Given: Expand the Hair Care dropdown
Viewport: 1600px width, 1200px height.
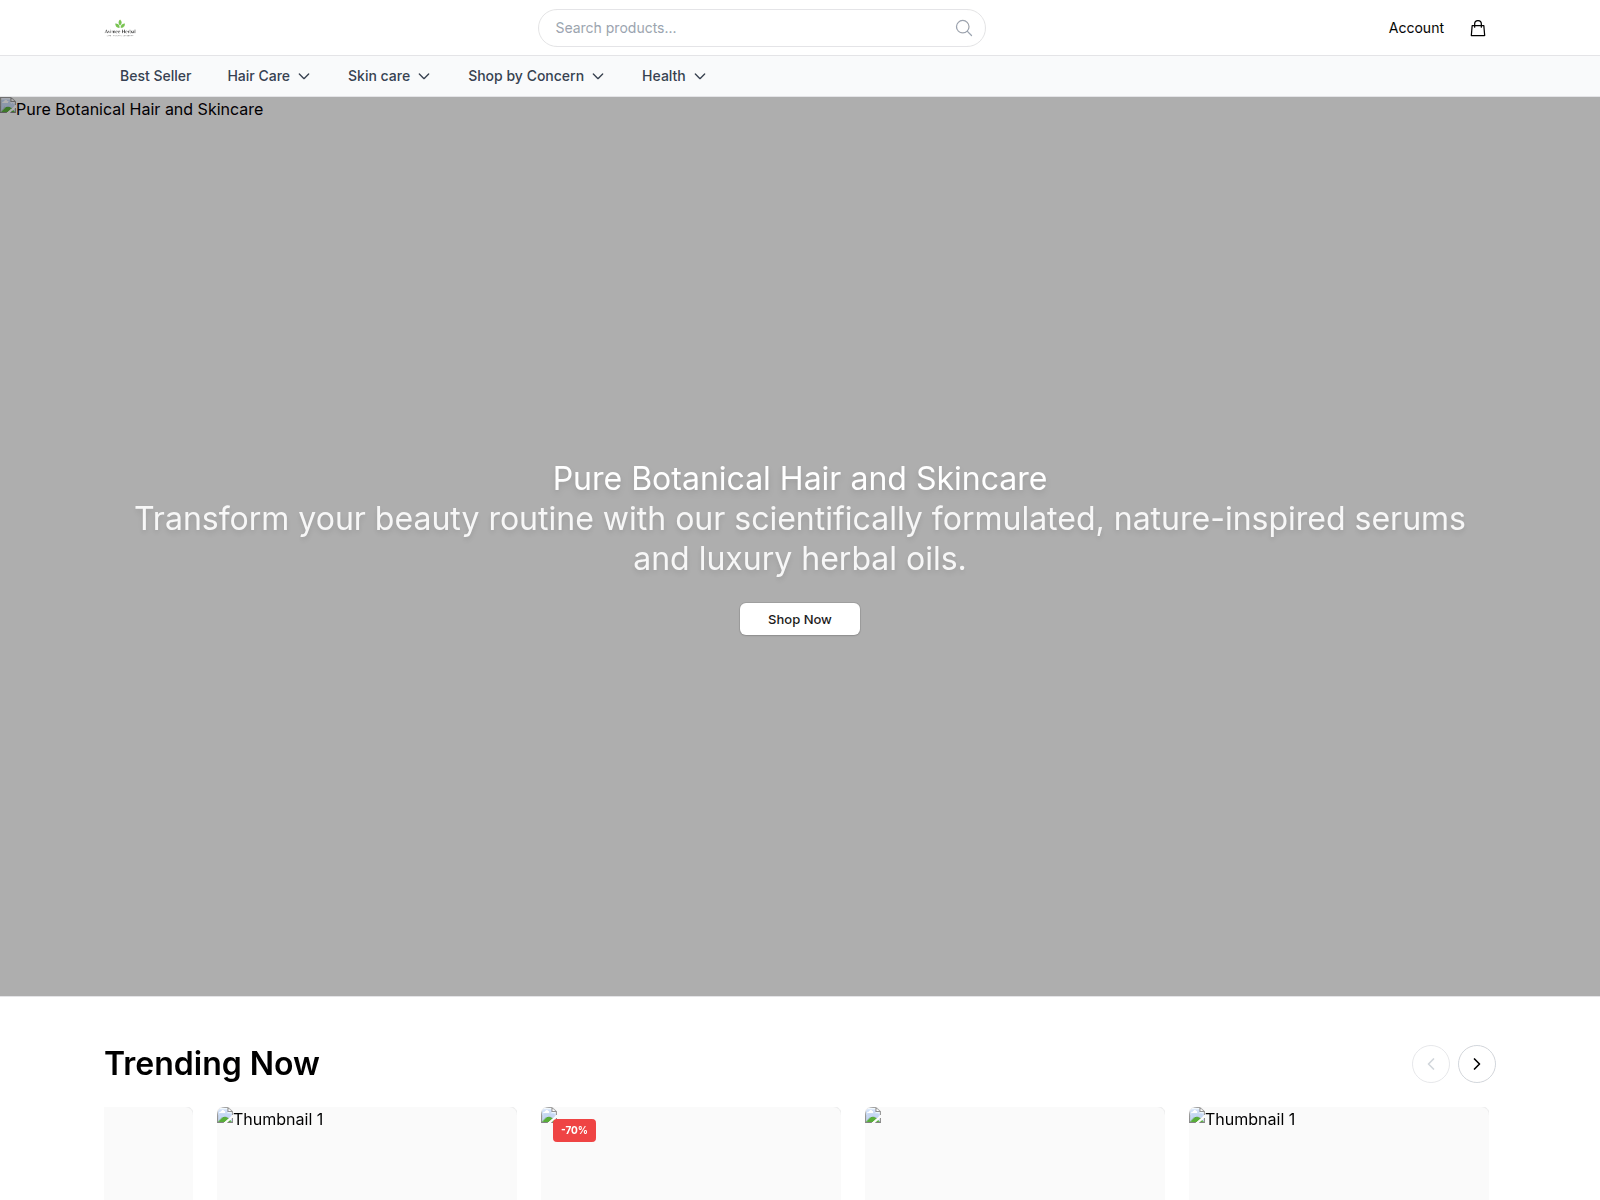Looking at the screenshot, I should point(269,76).
